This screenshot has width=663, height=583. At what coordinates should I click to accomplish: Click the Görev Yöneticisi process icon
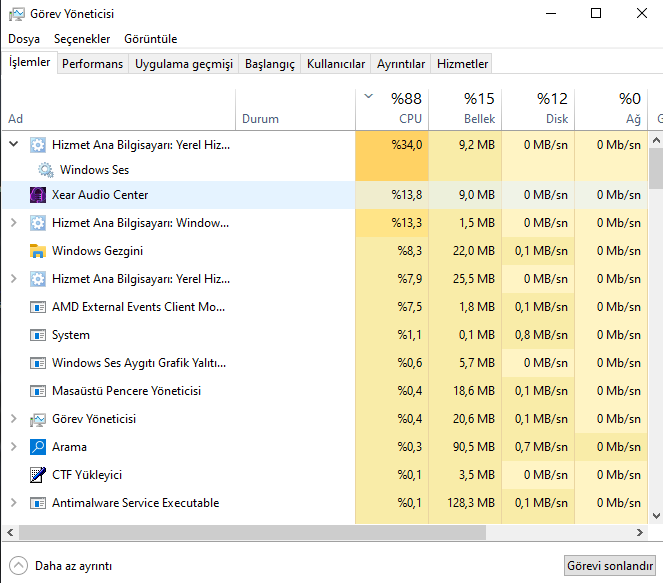coord(38,419)
